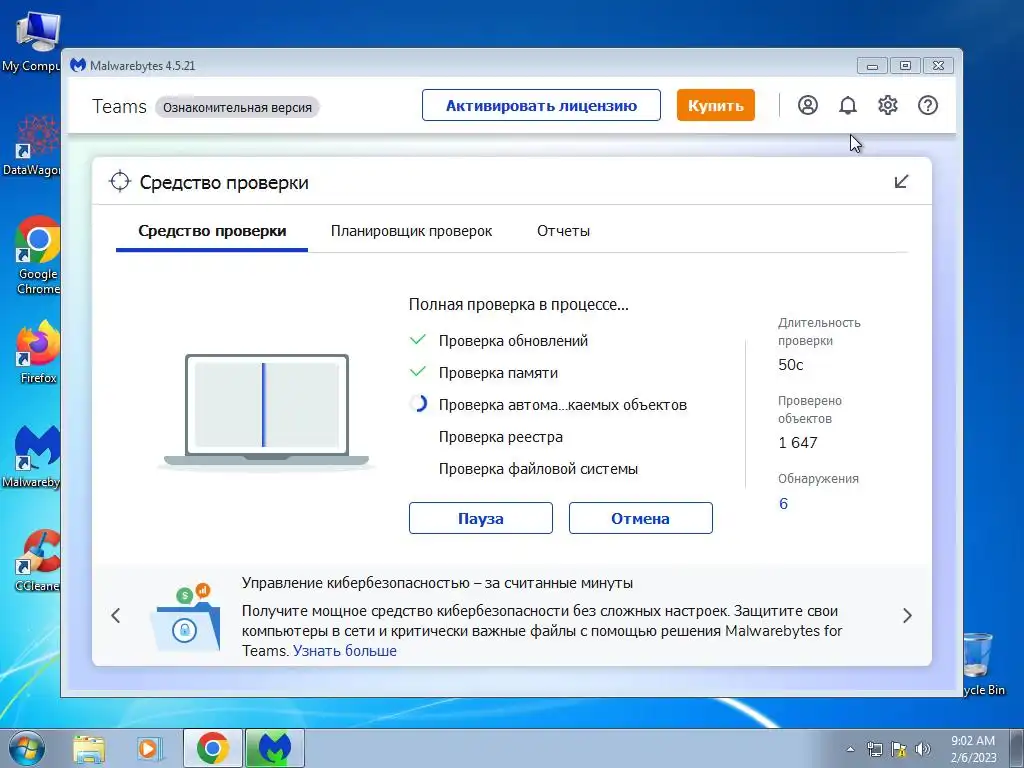Click the Проверка памяти step
The width and height of the screenshot is (1024, 768).
click(498, 372)
